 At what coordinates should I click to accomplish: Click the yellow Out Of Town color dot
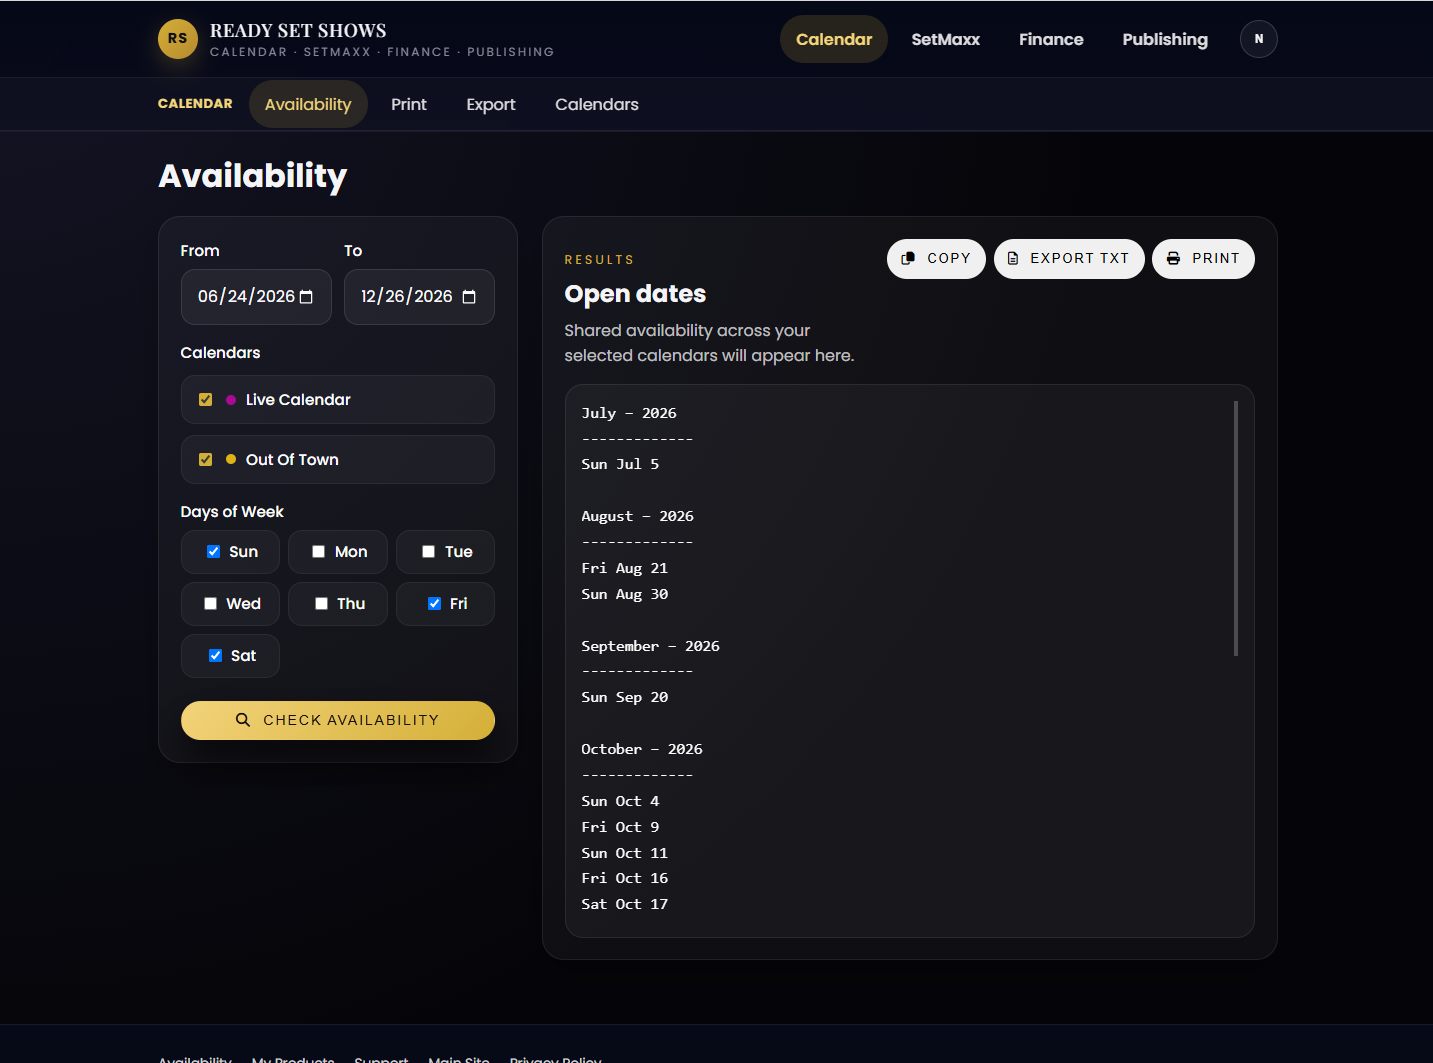231,460
